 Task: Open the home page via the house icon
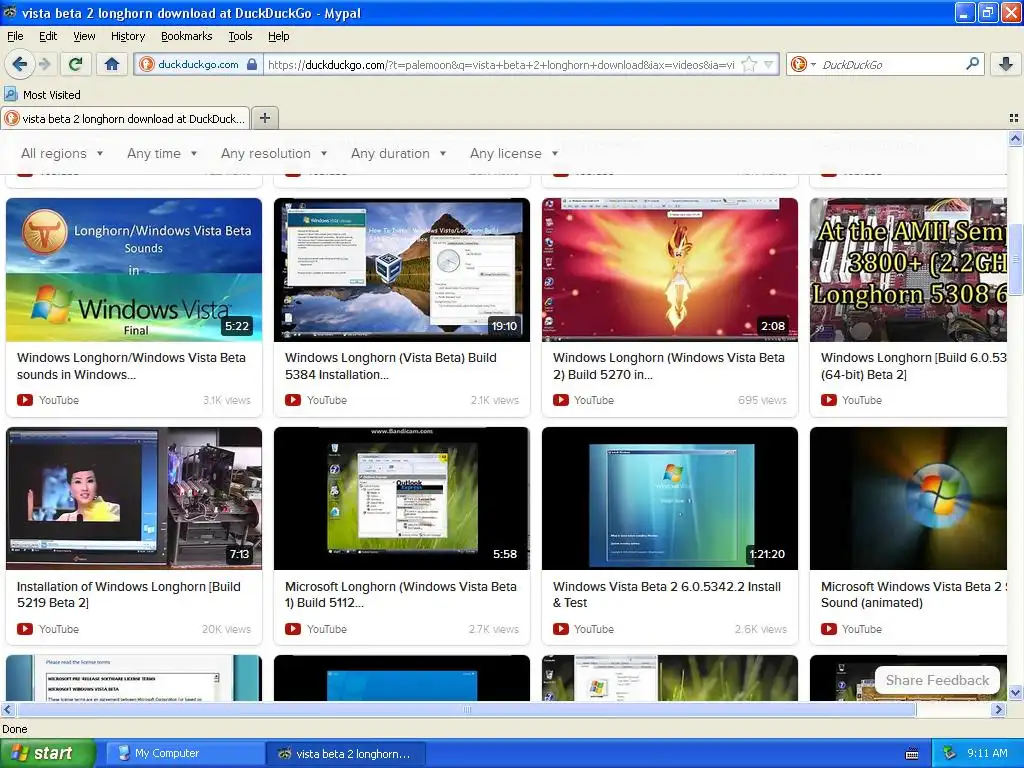tap(112, 64)
